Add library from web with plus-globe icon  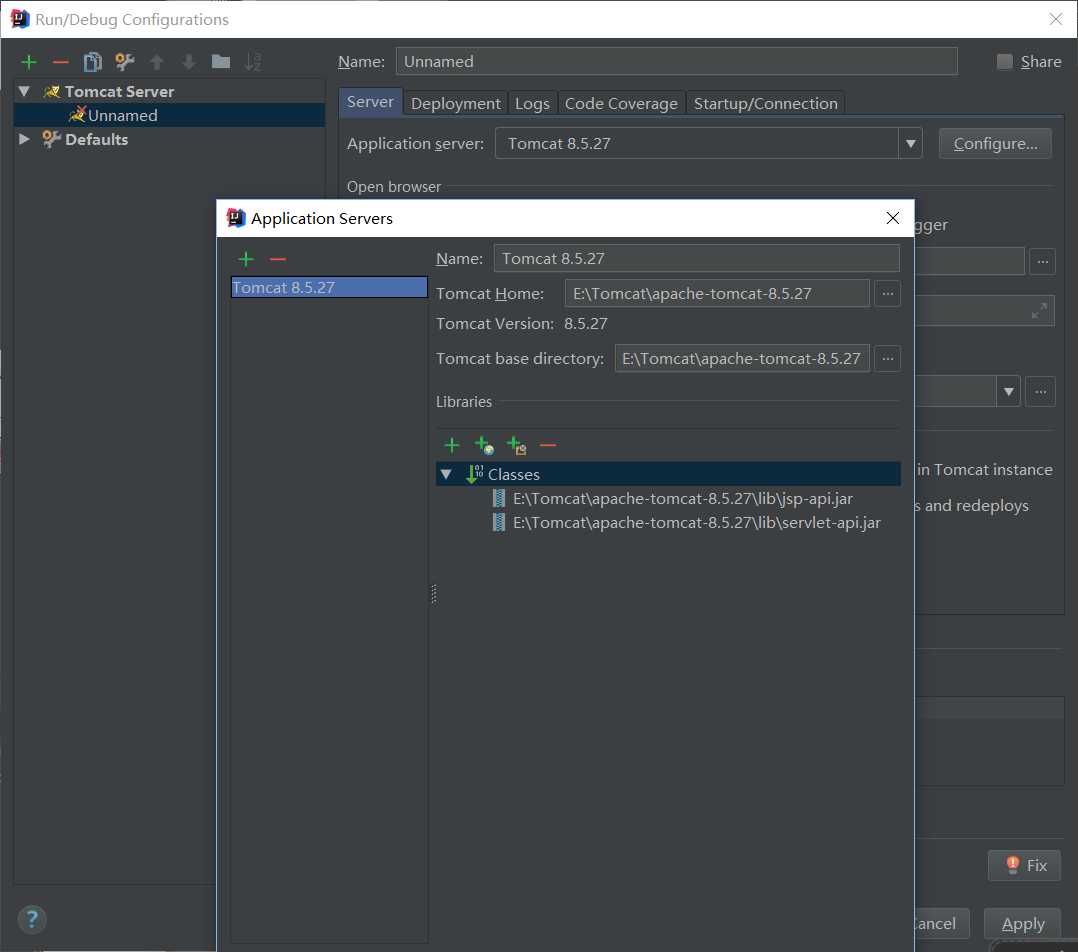(x=485, y=445)
